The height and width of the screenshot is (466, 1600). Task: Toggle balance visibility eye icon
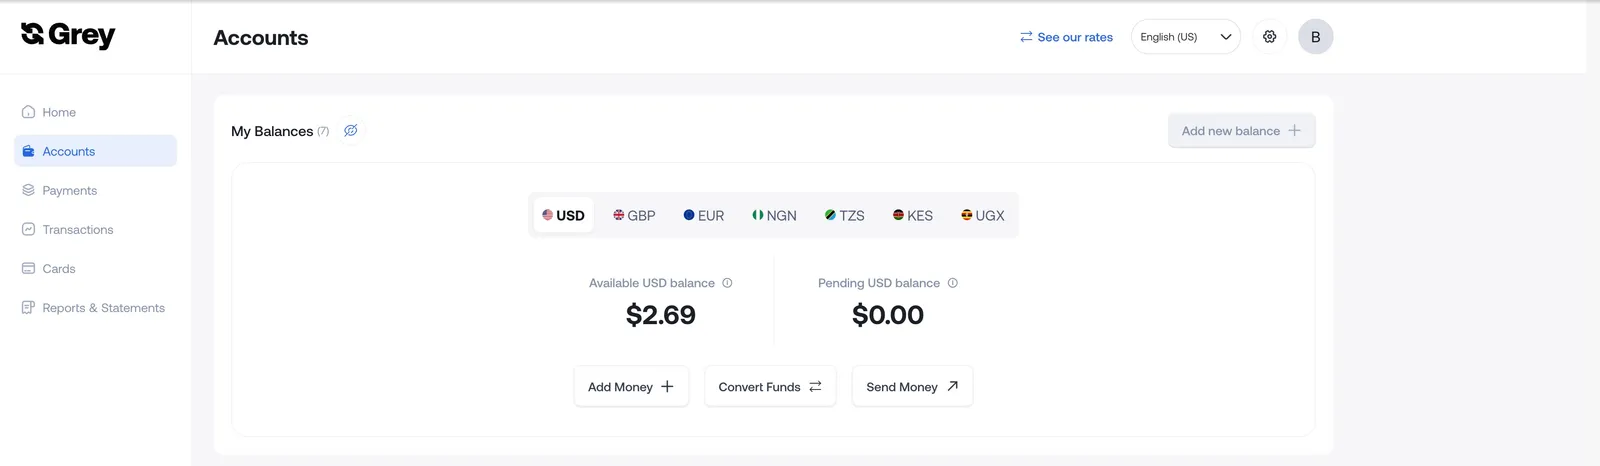point(351,131)
